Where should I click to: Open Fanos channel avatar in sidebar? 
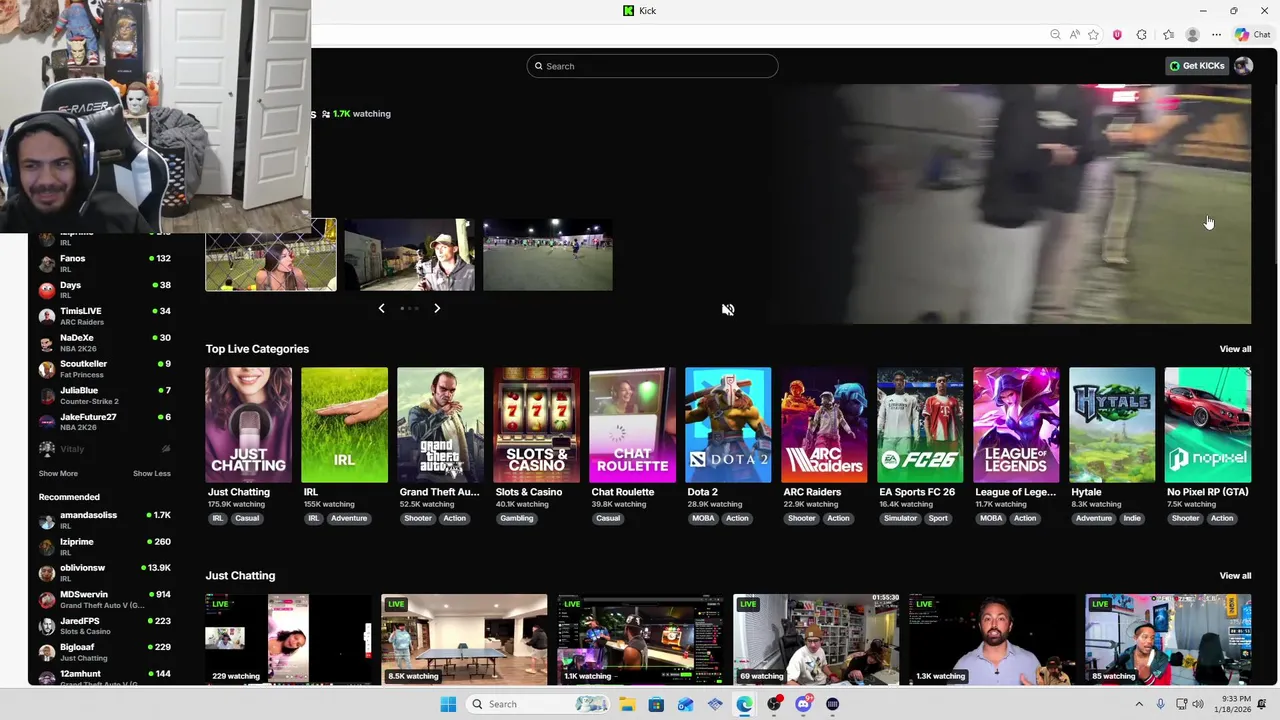point(47,264)
